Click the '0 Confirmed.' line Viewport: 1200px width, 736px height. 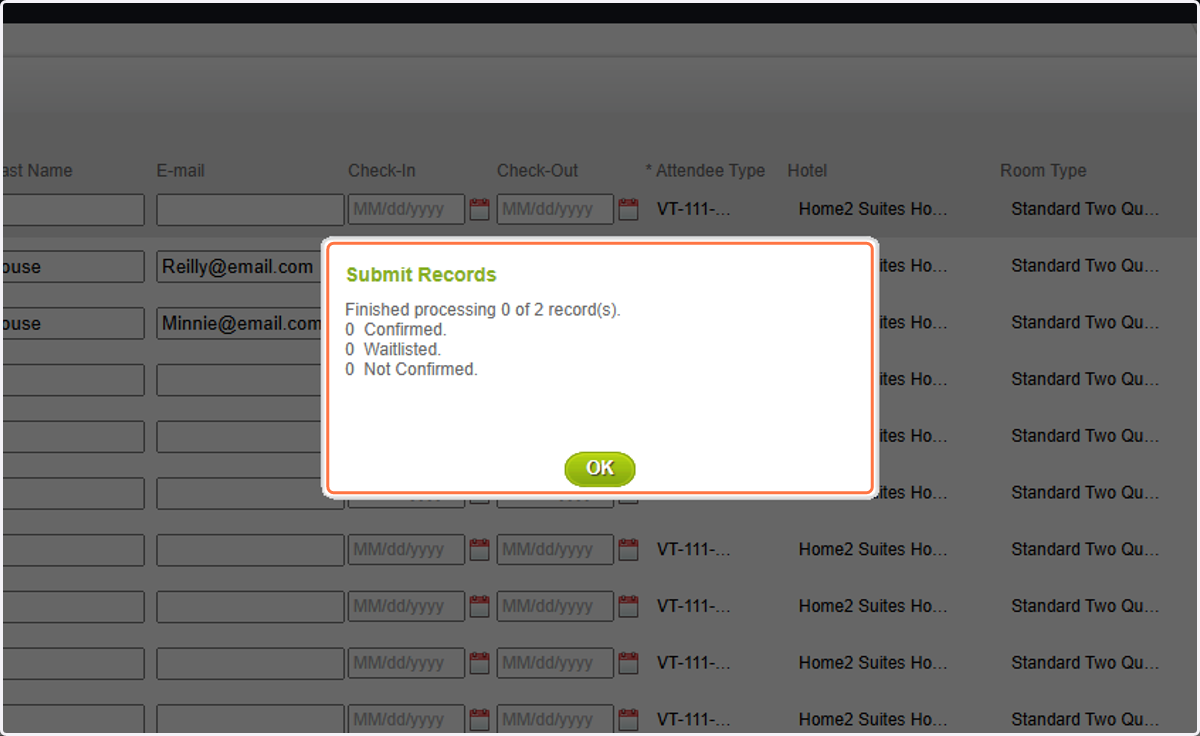click(x=396, y=330)
